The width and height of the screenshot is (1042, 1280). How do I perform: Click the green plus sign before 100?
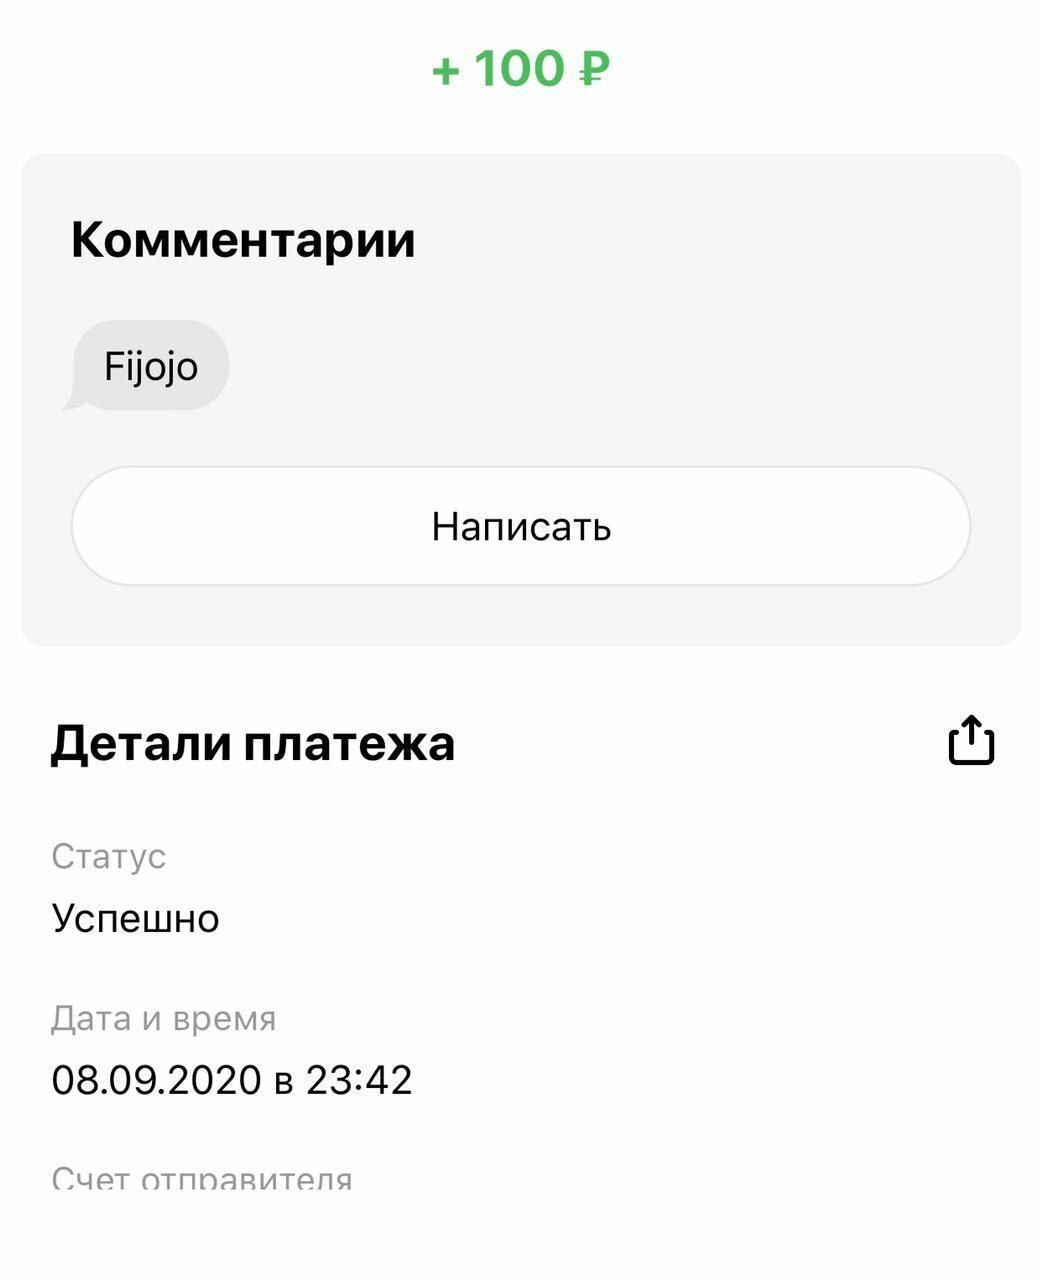[x=445, y=70]
